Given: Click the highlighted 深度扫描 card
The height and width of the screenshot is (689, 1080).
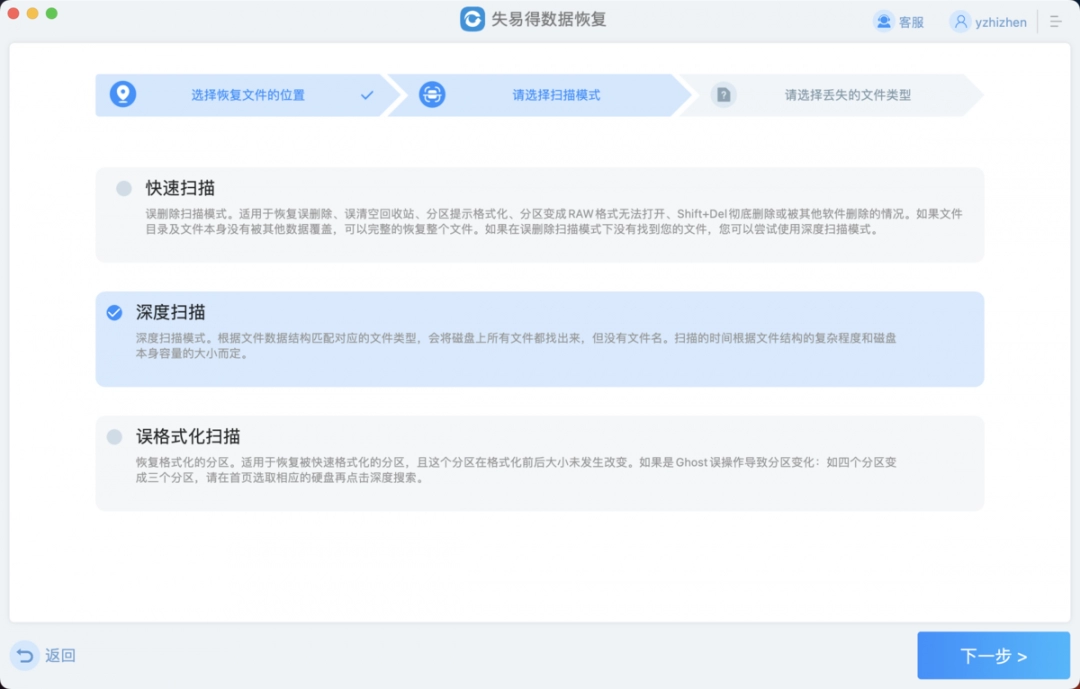Looking at the screenshot, I should point(540,337).
